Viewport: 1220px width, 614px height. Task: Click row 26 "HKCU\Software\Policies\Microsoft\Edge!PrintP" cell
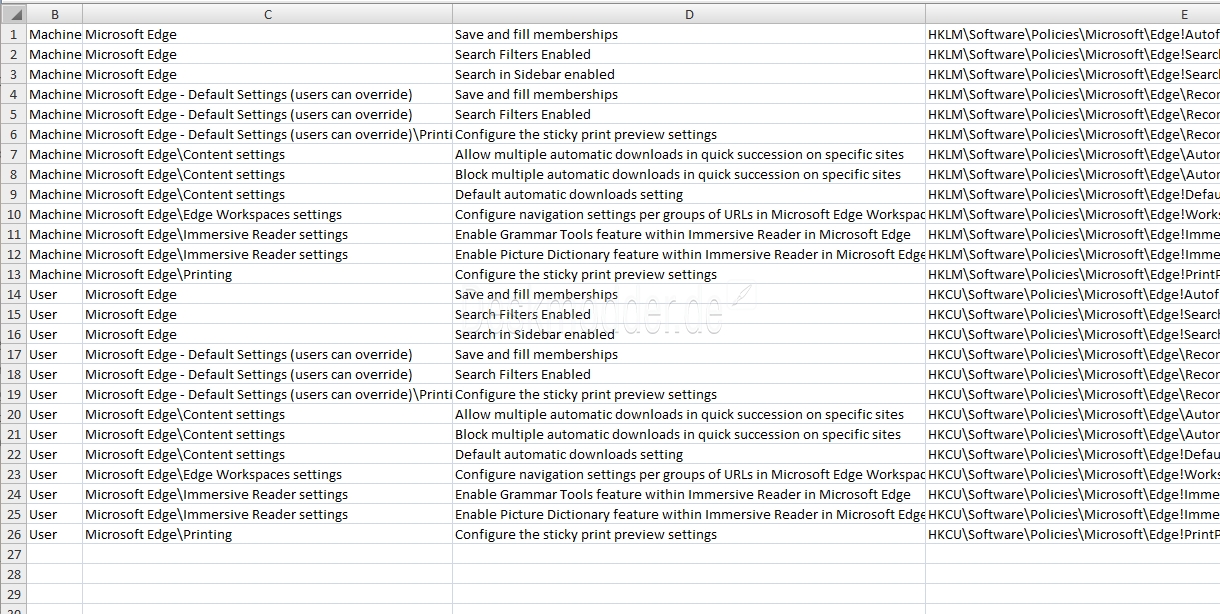pyautogui.click(x=1073, y=534)
